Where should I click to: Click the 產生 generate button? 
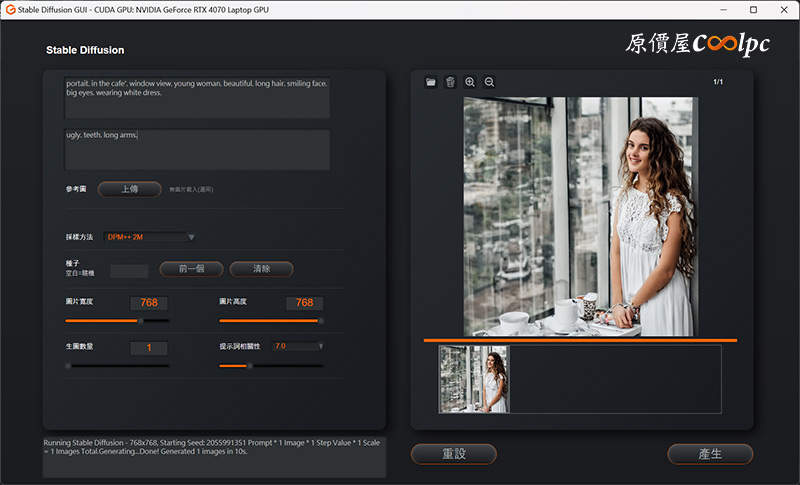pos(710,454)
